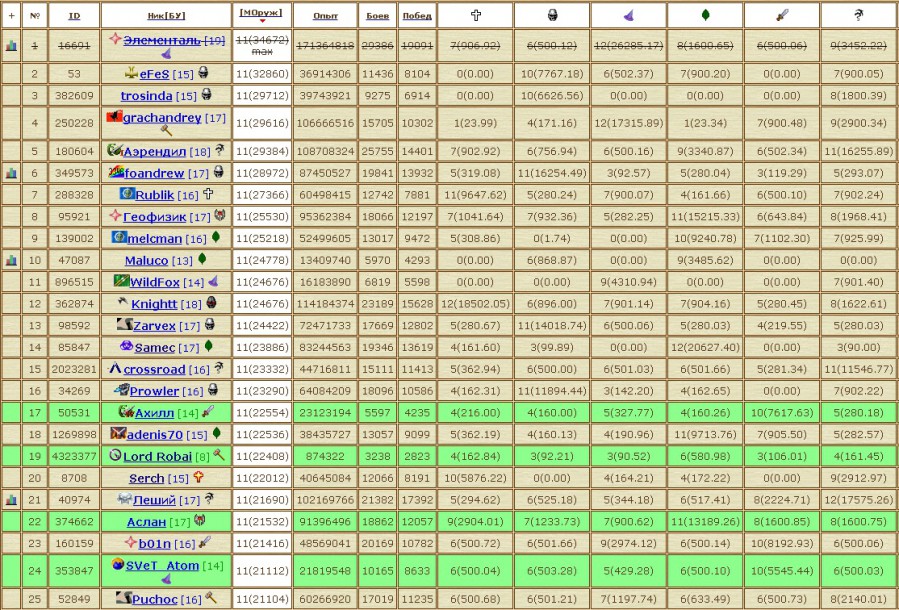Click the clan emblem beside Аэрендил
This screenshot has height=610, width=899.
(115, 150)
